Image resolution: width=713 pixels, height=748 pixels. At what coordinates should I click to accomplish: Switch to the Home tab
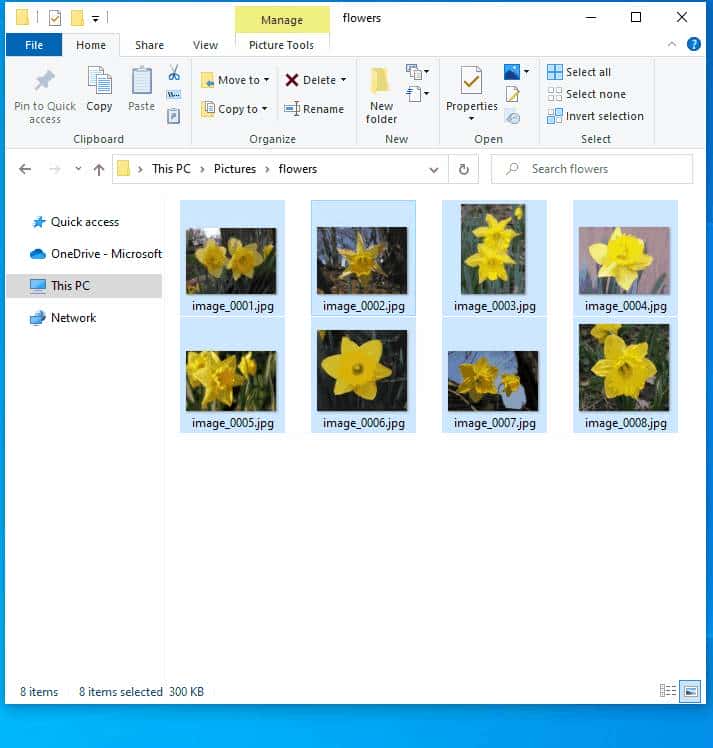tap(91, 45)
